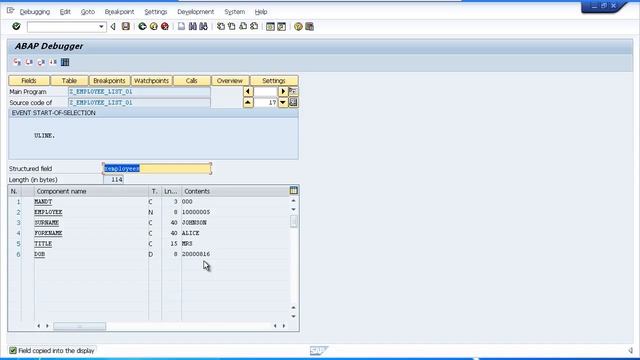Open the Debugging menu

coord(35,12)
